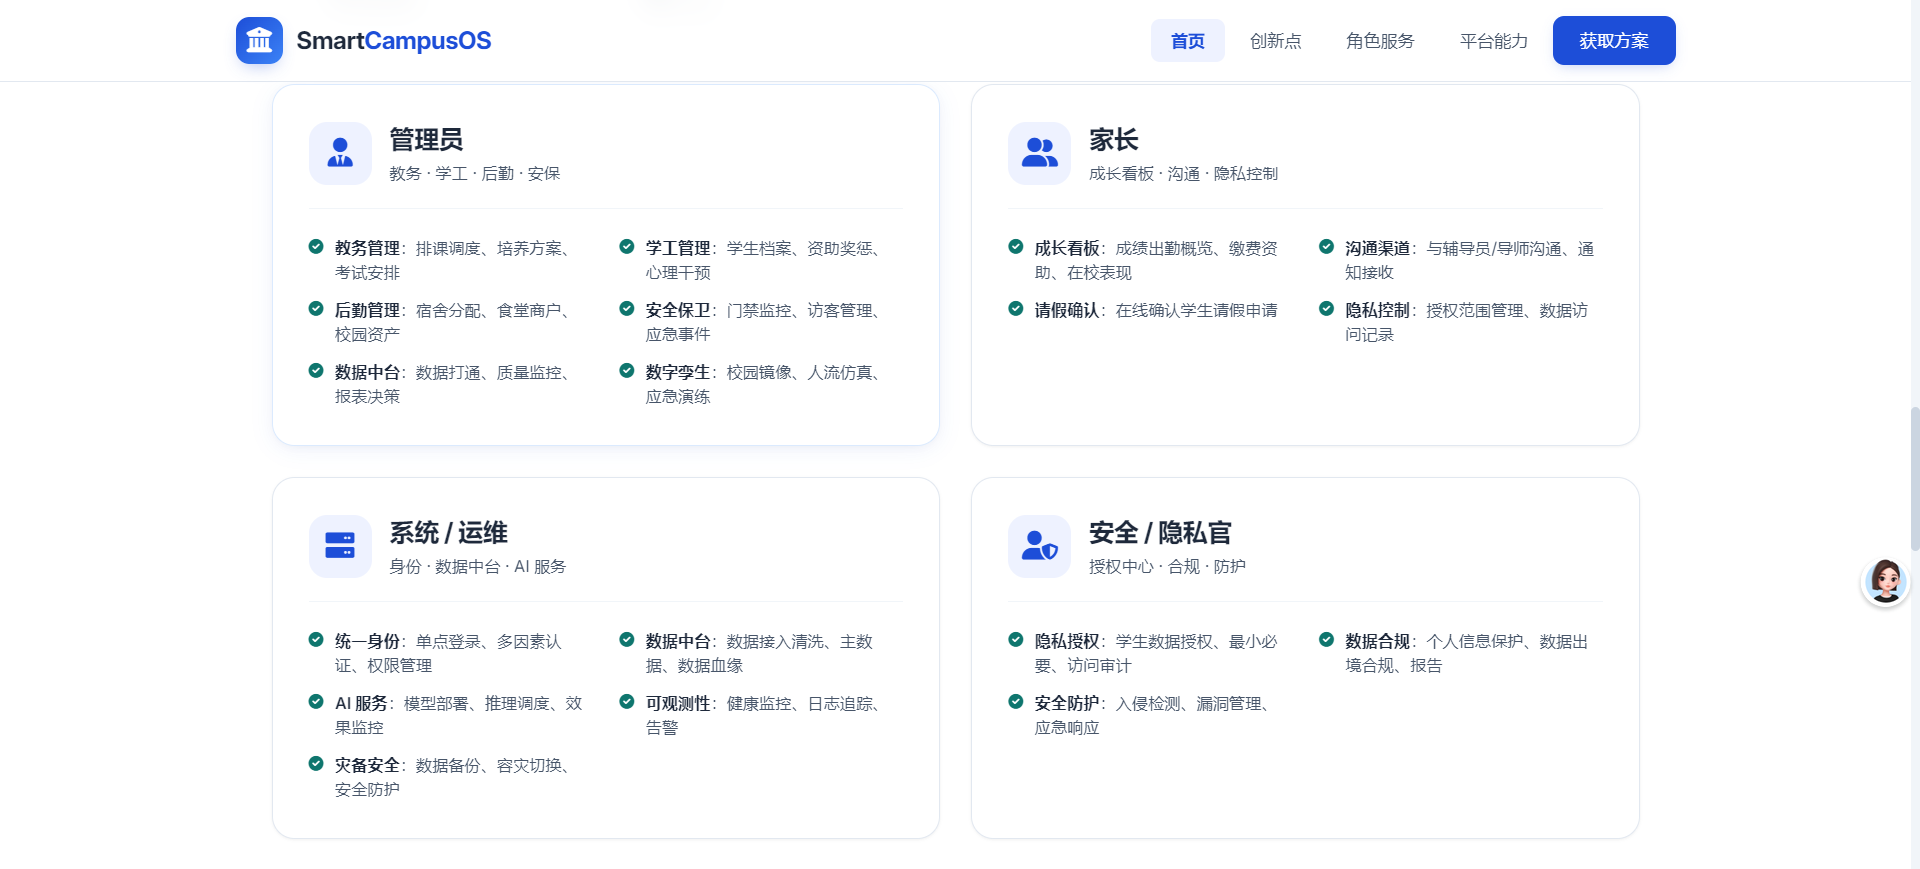
Task: Click the check icon beside 教务管理
Action: pyautogui.click(x=316, y=247)
